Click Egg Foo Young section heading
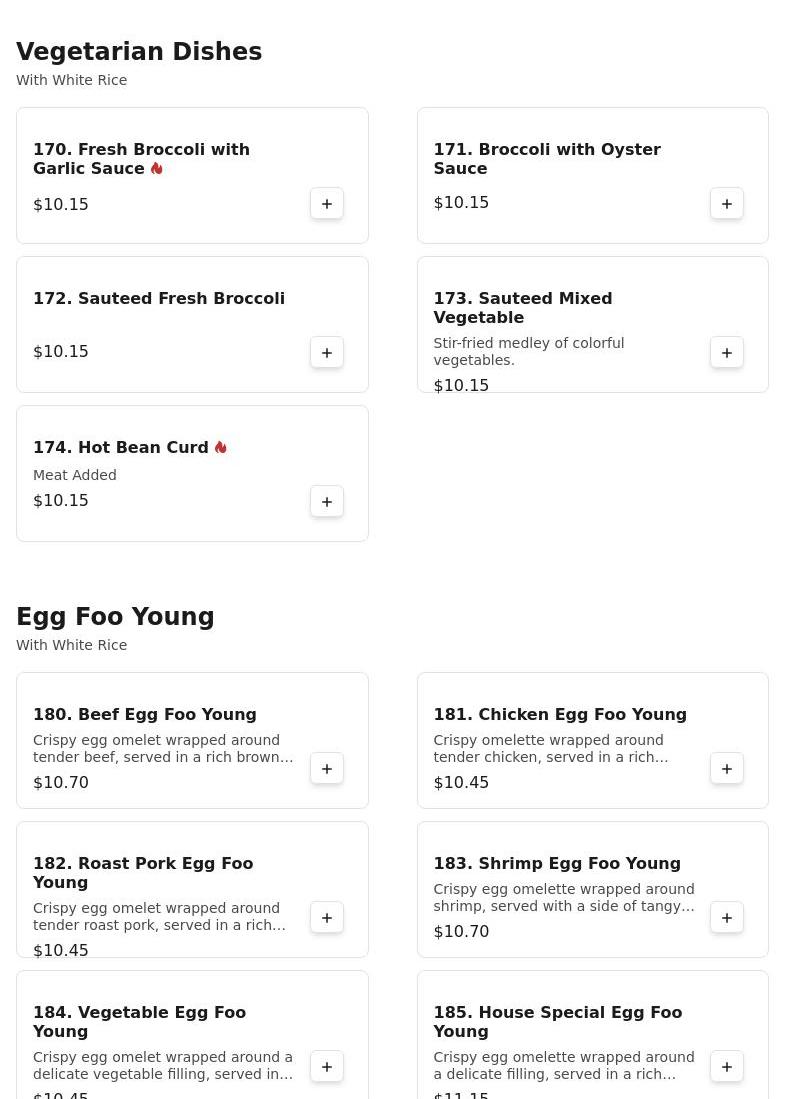This screenshot has width=785, height=1099. pyautogui.click(x=115, y=616)
